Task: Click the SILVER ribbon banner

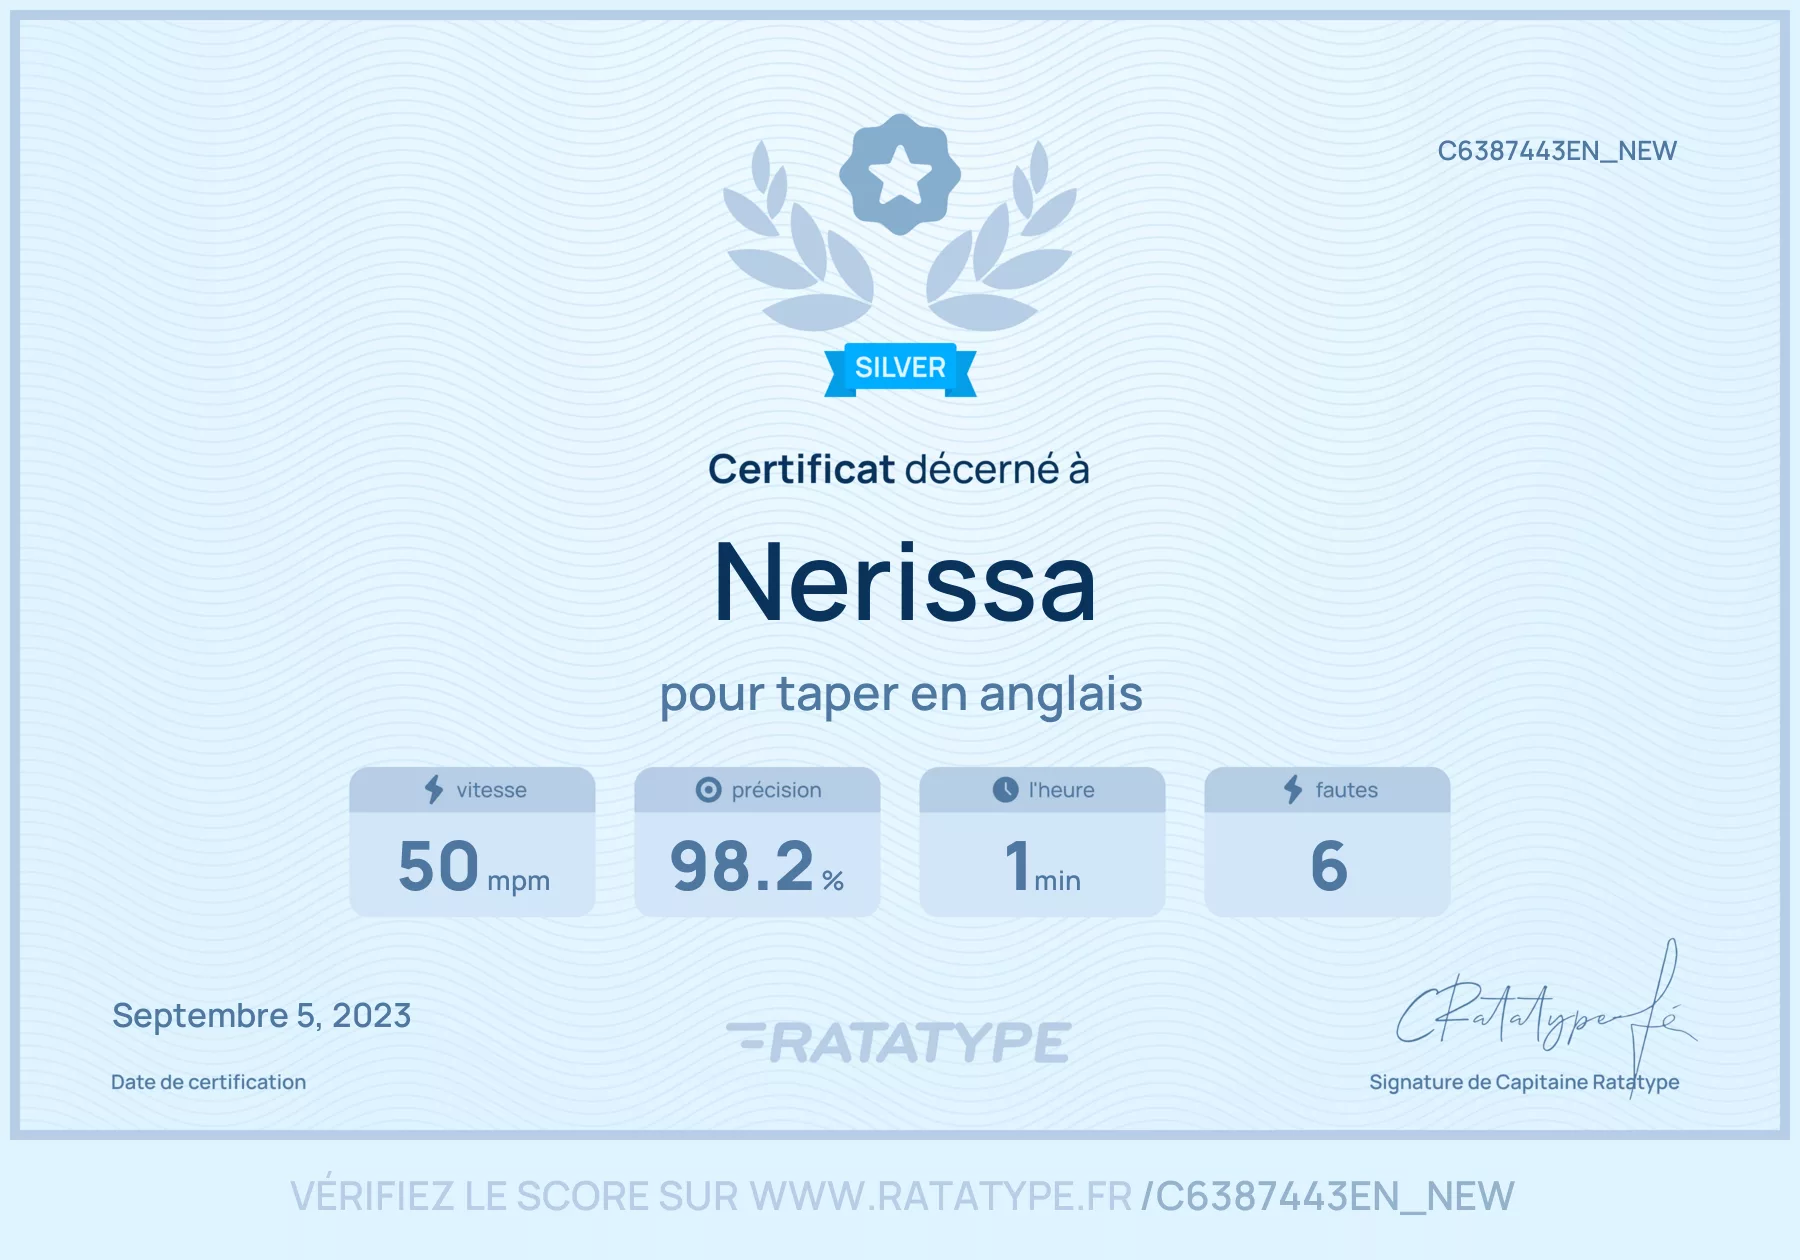Action: point(900,369)
